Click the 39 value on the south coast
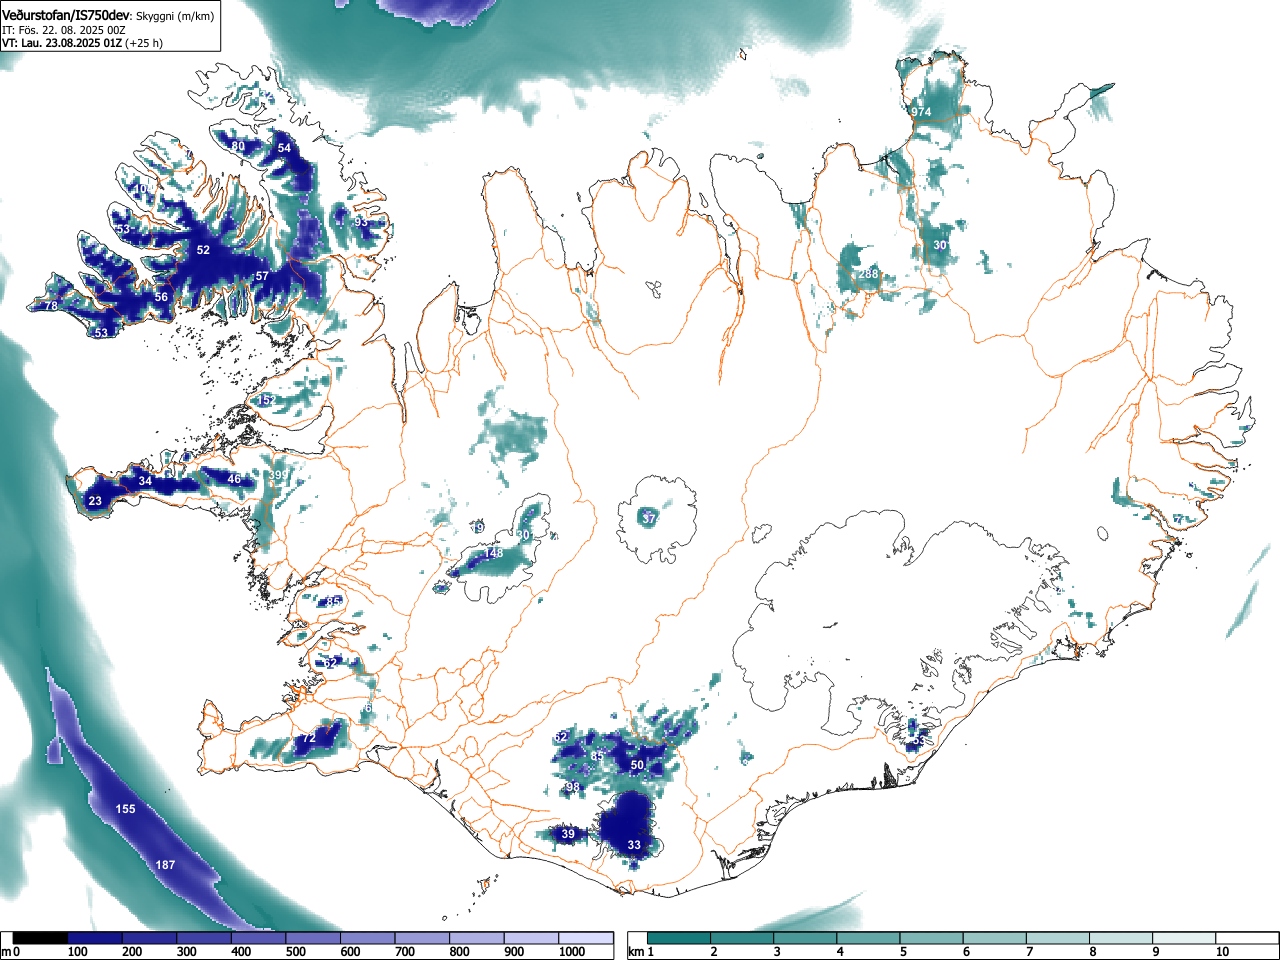 click(x=568, y=834)
